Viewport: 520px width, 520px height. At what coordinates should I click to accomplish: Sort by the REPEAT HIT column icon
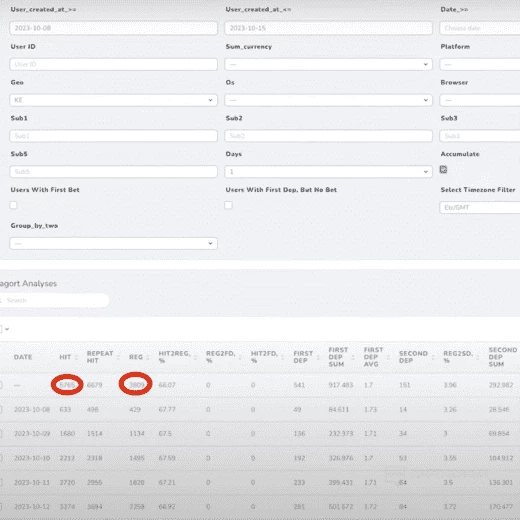118,357
